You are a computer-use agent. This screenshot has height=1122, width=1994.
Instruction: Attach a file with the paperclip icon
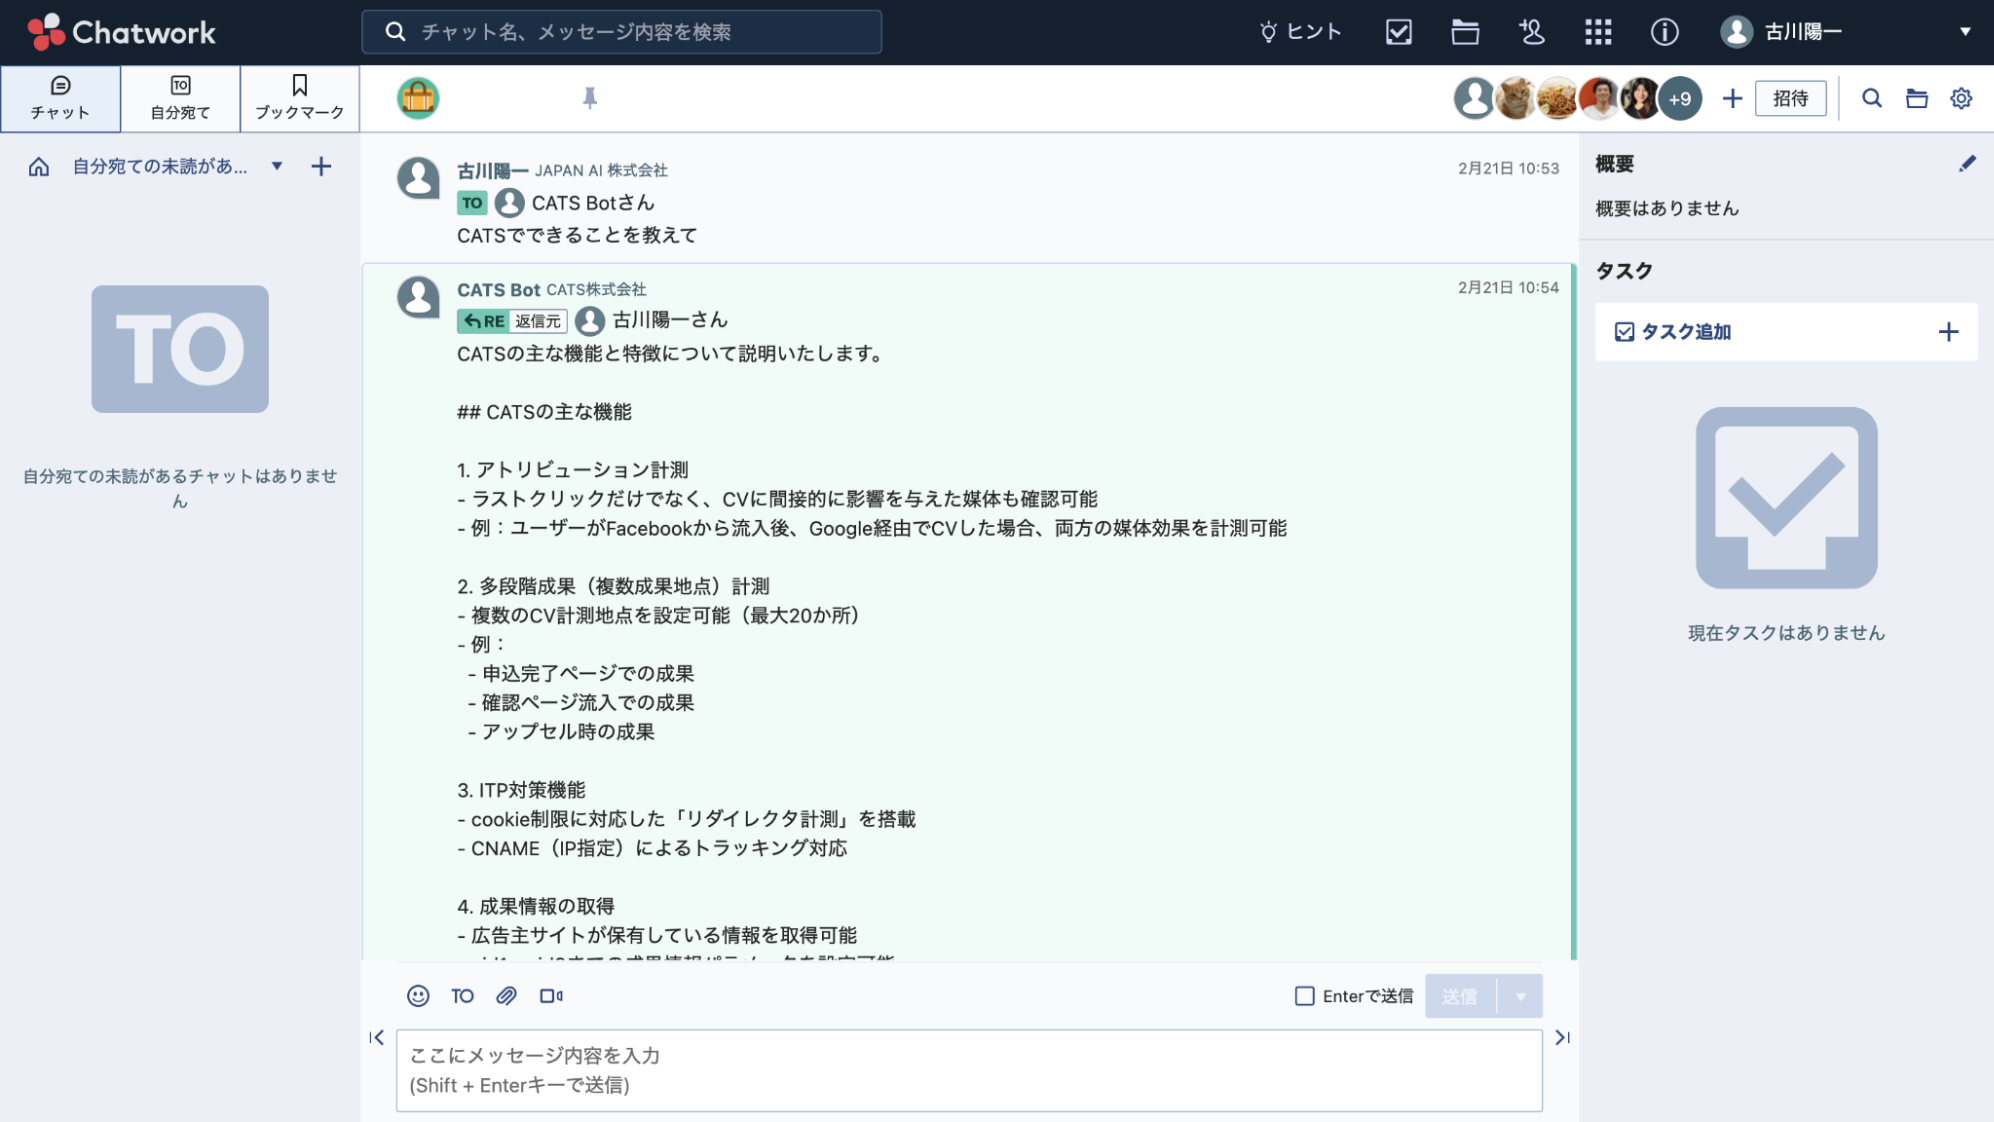(x=506, y=996)
